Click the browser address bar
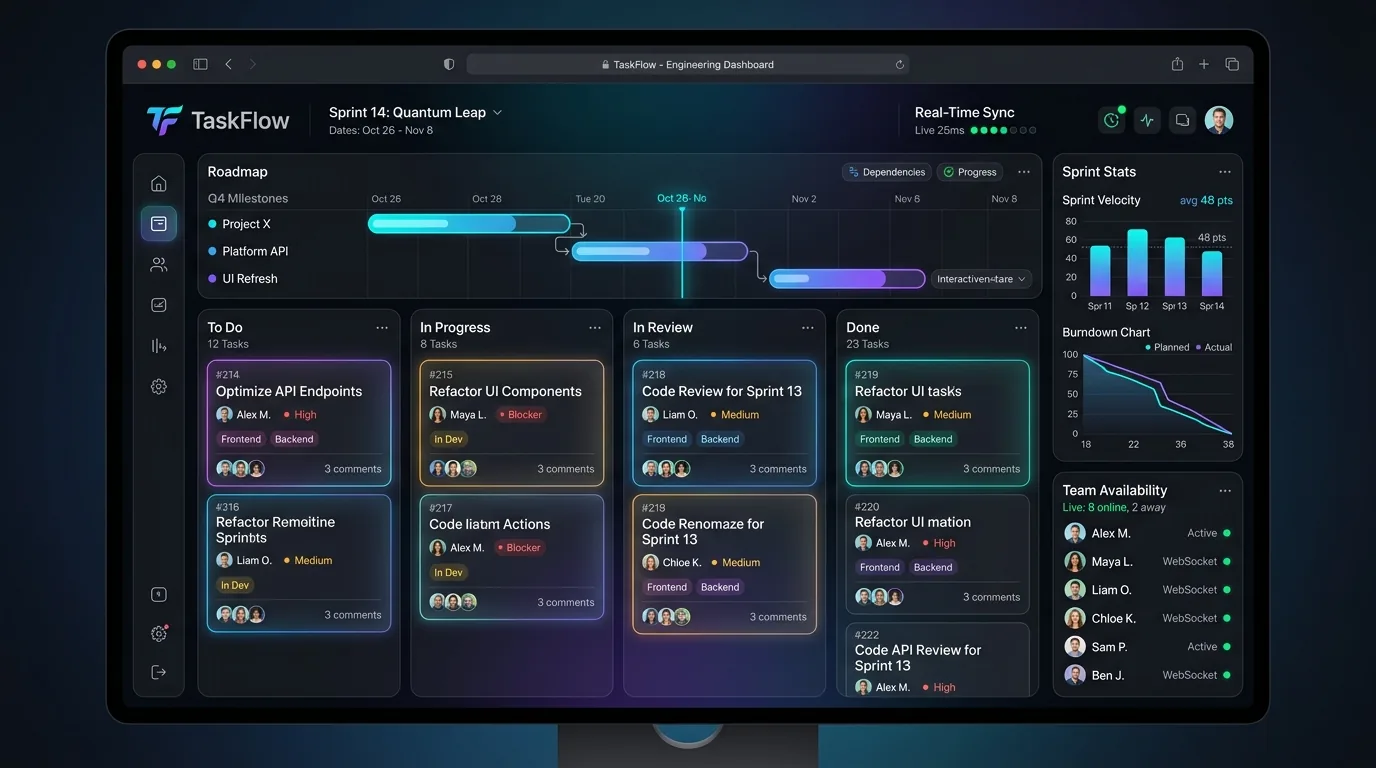The image size is (1376, 768). 688,64
